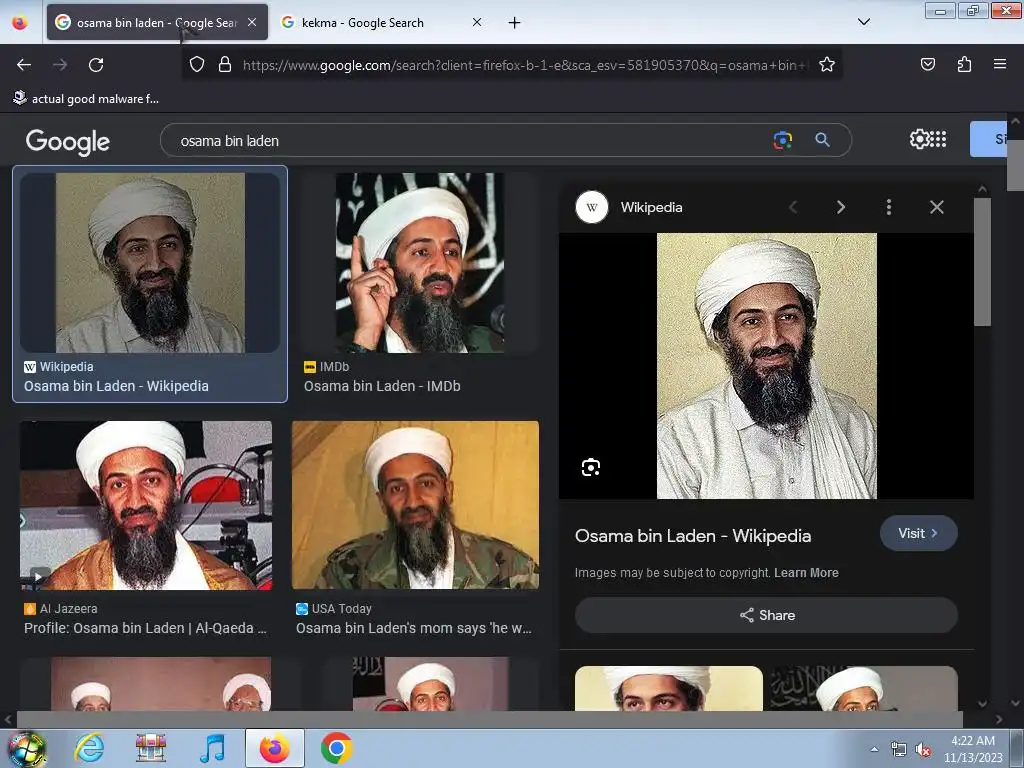Open the Google apps grid
The image size is (1024, 768).
(x=938, y=139)
